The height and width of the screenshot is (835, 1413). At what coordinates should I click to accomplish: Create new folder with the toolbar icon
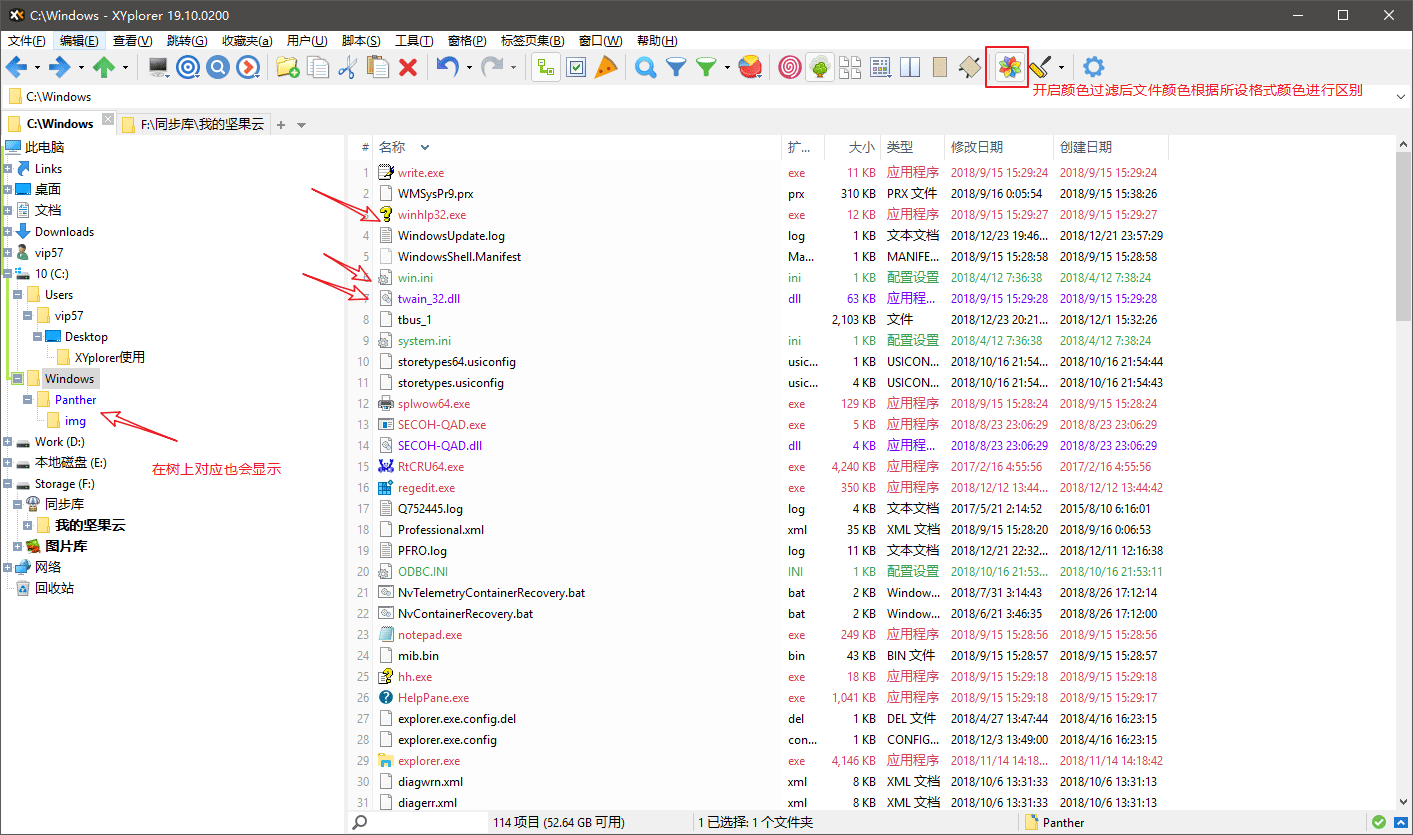(288, 67)
